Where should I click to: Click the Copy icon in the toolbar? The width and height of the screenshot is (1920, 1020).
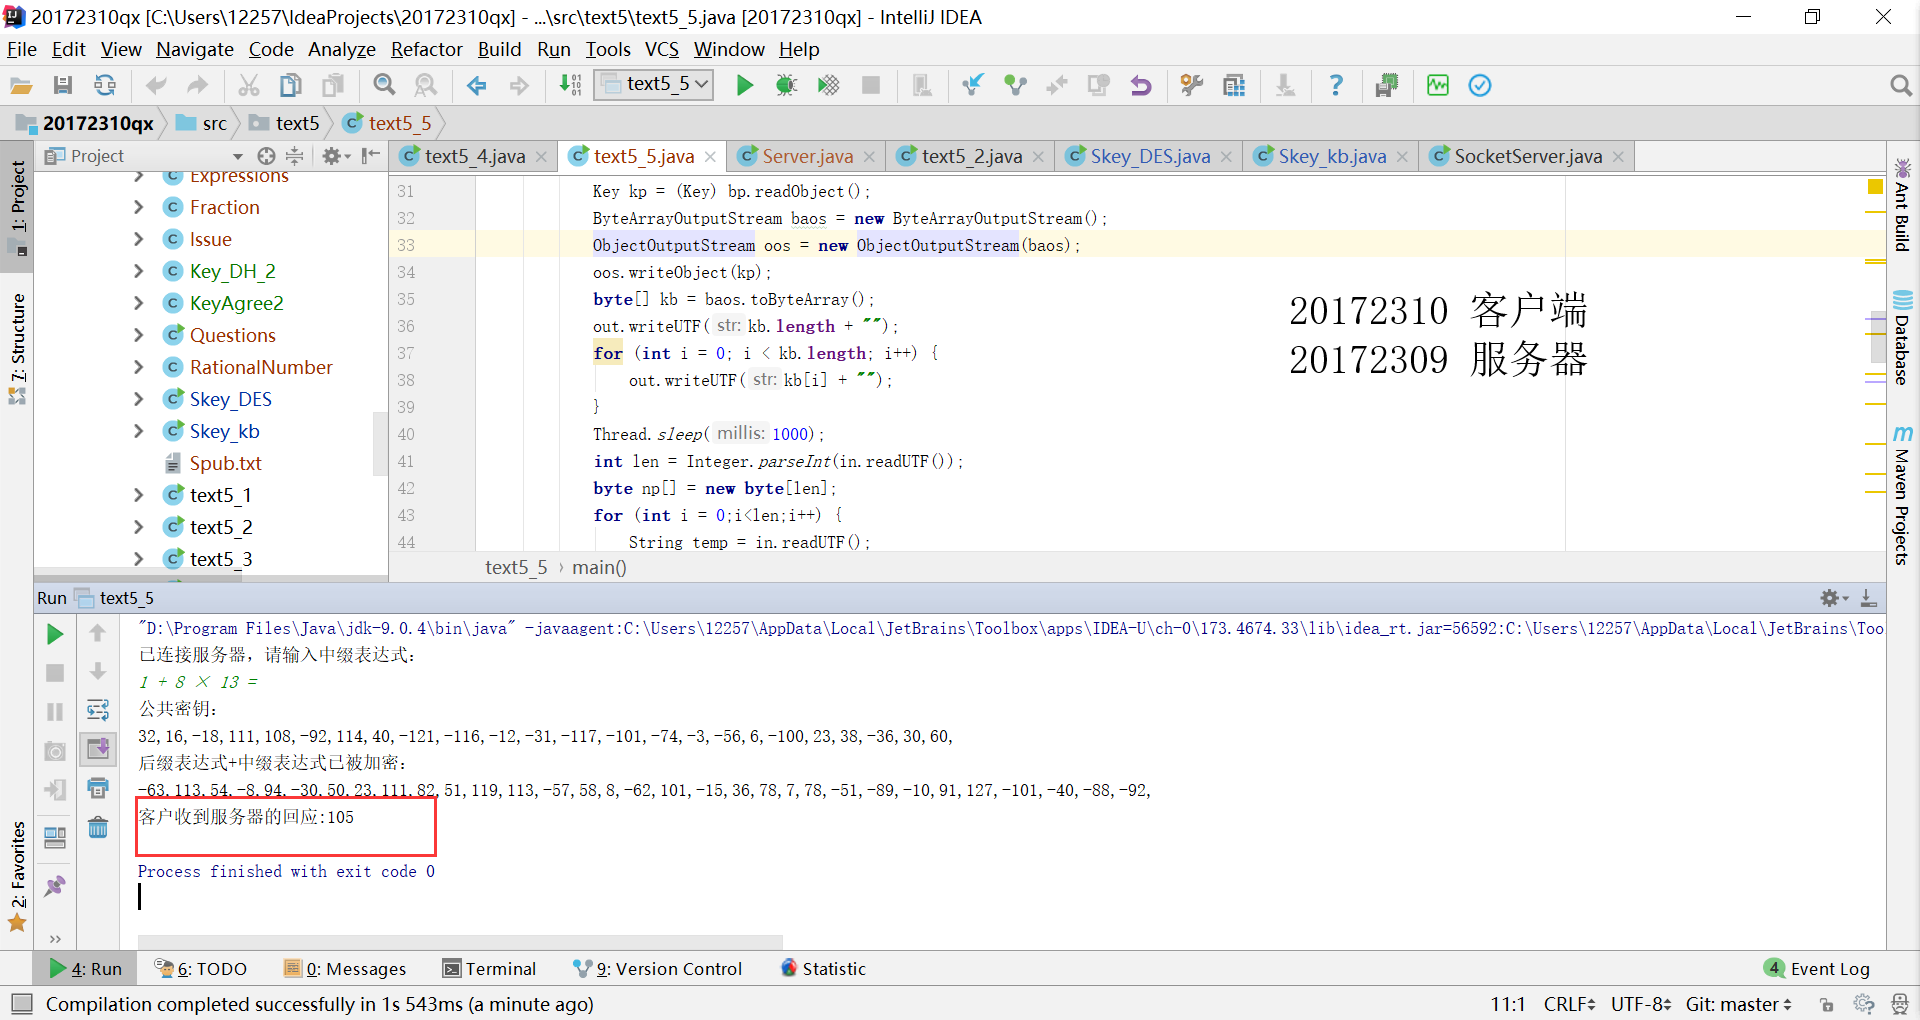(x=290, y=86)
